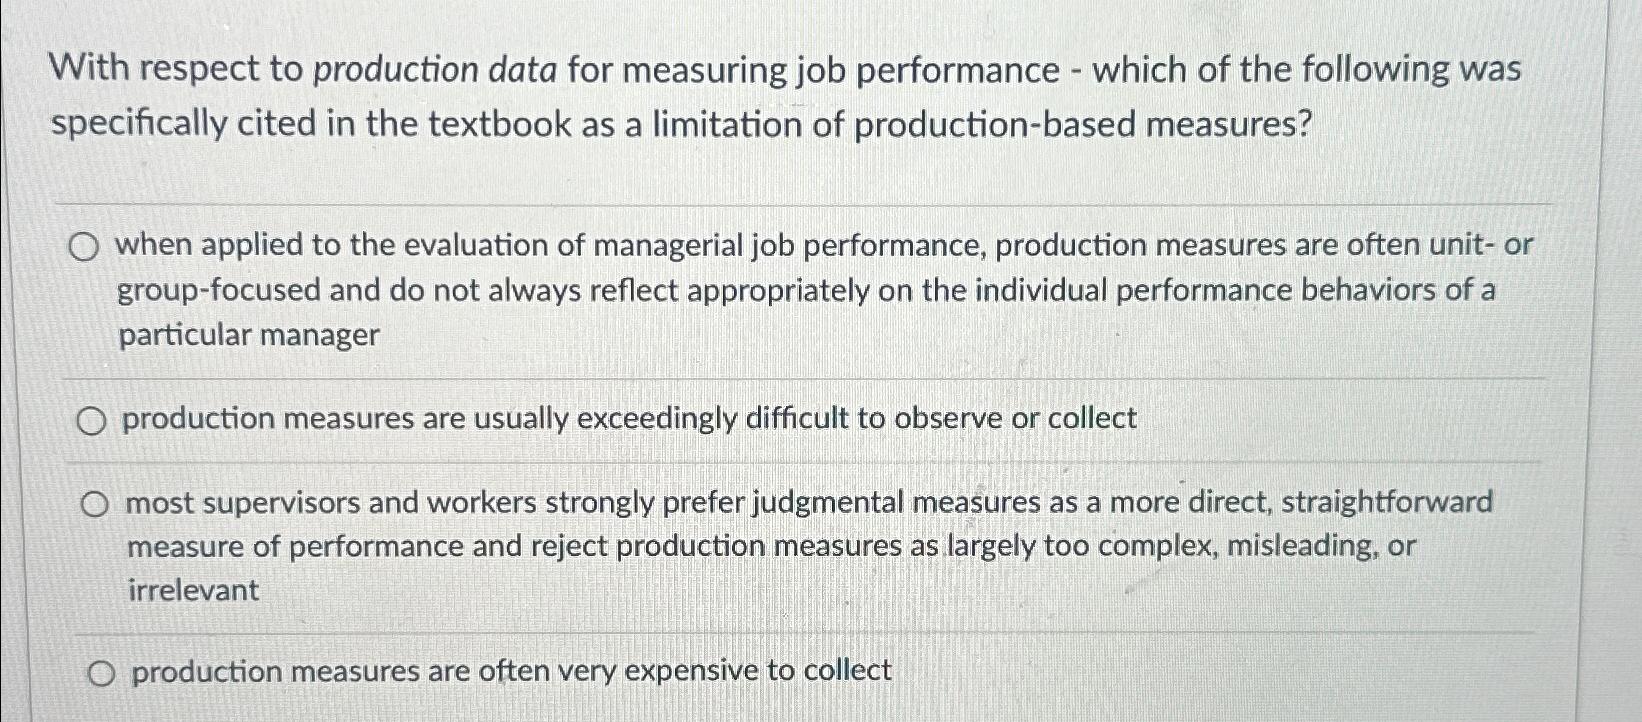Screen dimensions: 1642x722
Task: Click the phrase 'particular manager'
Action: [x=249, y=334]
